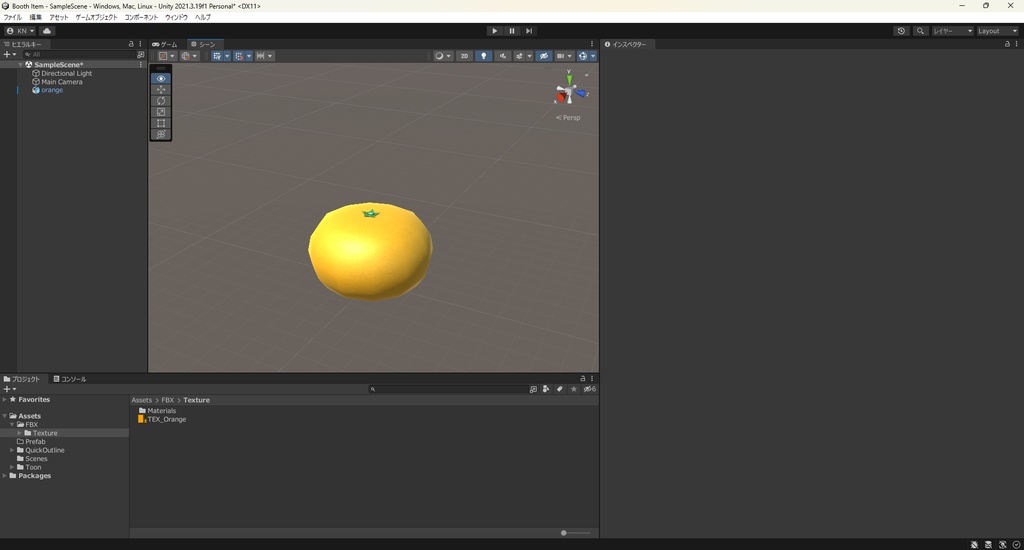Collapse the FBX folder arrow
Image resolution: width=1024 pixels, height=550 pixels.
coord(12,425)
